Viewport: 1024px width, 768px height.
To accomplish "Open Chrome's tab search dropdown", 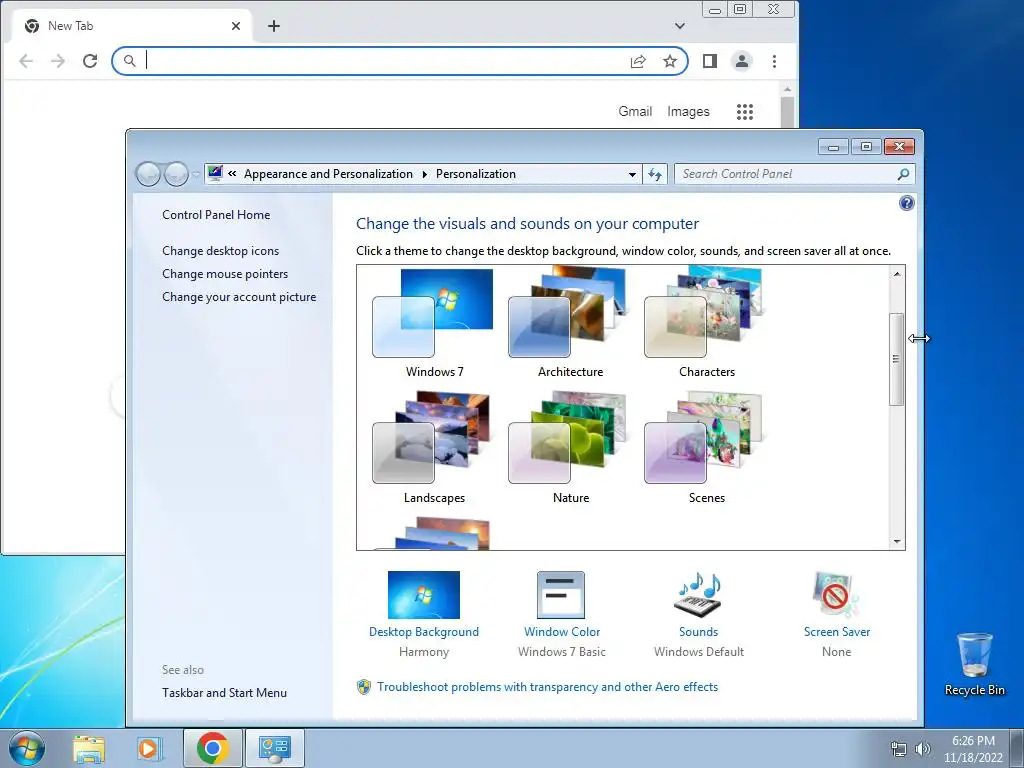I will (680, 26).
